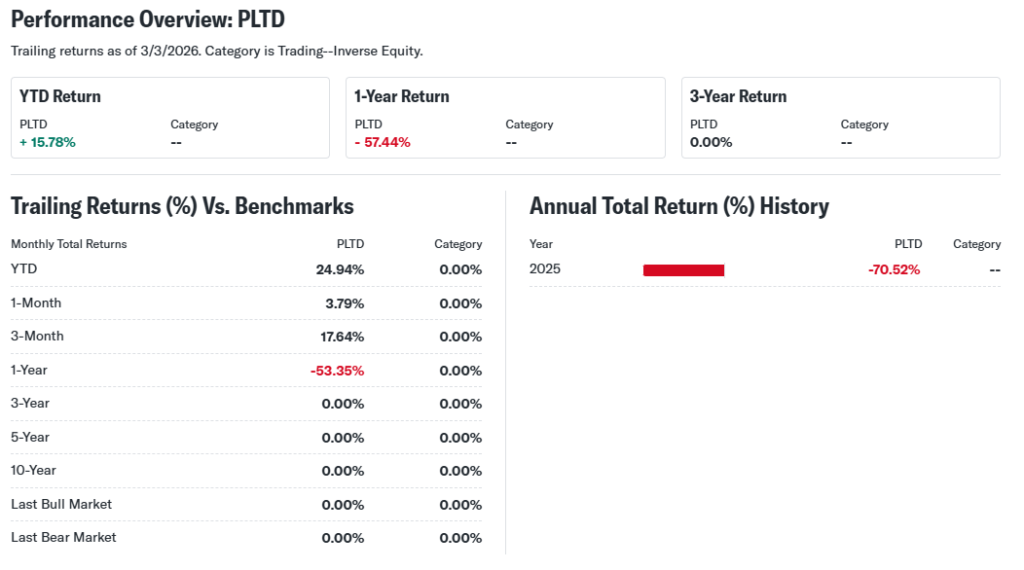The image size is (1024, 570).
Task: Click the 10-Year trailing returns row
Action: [x=245, y=470]
